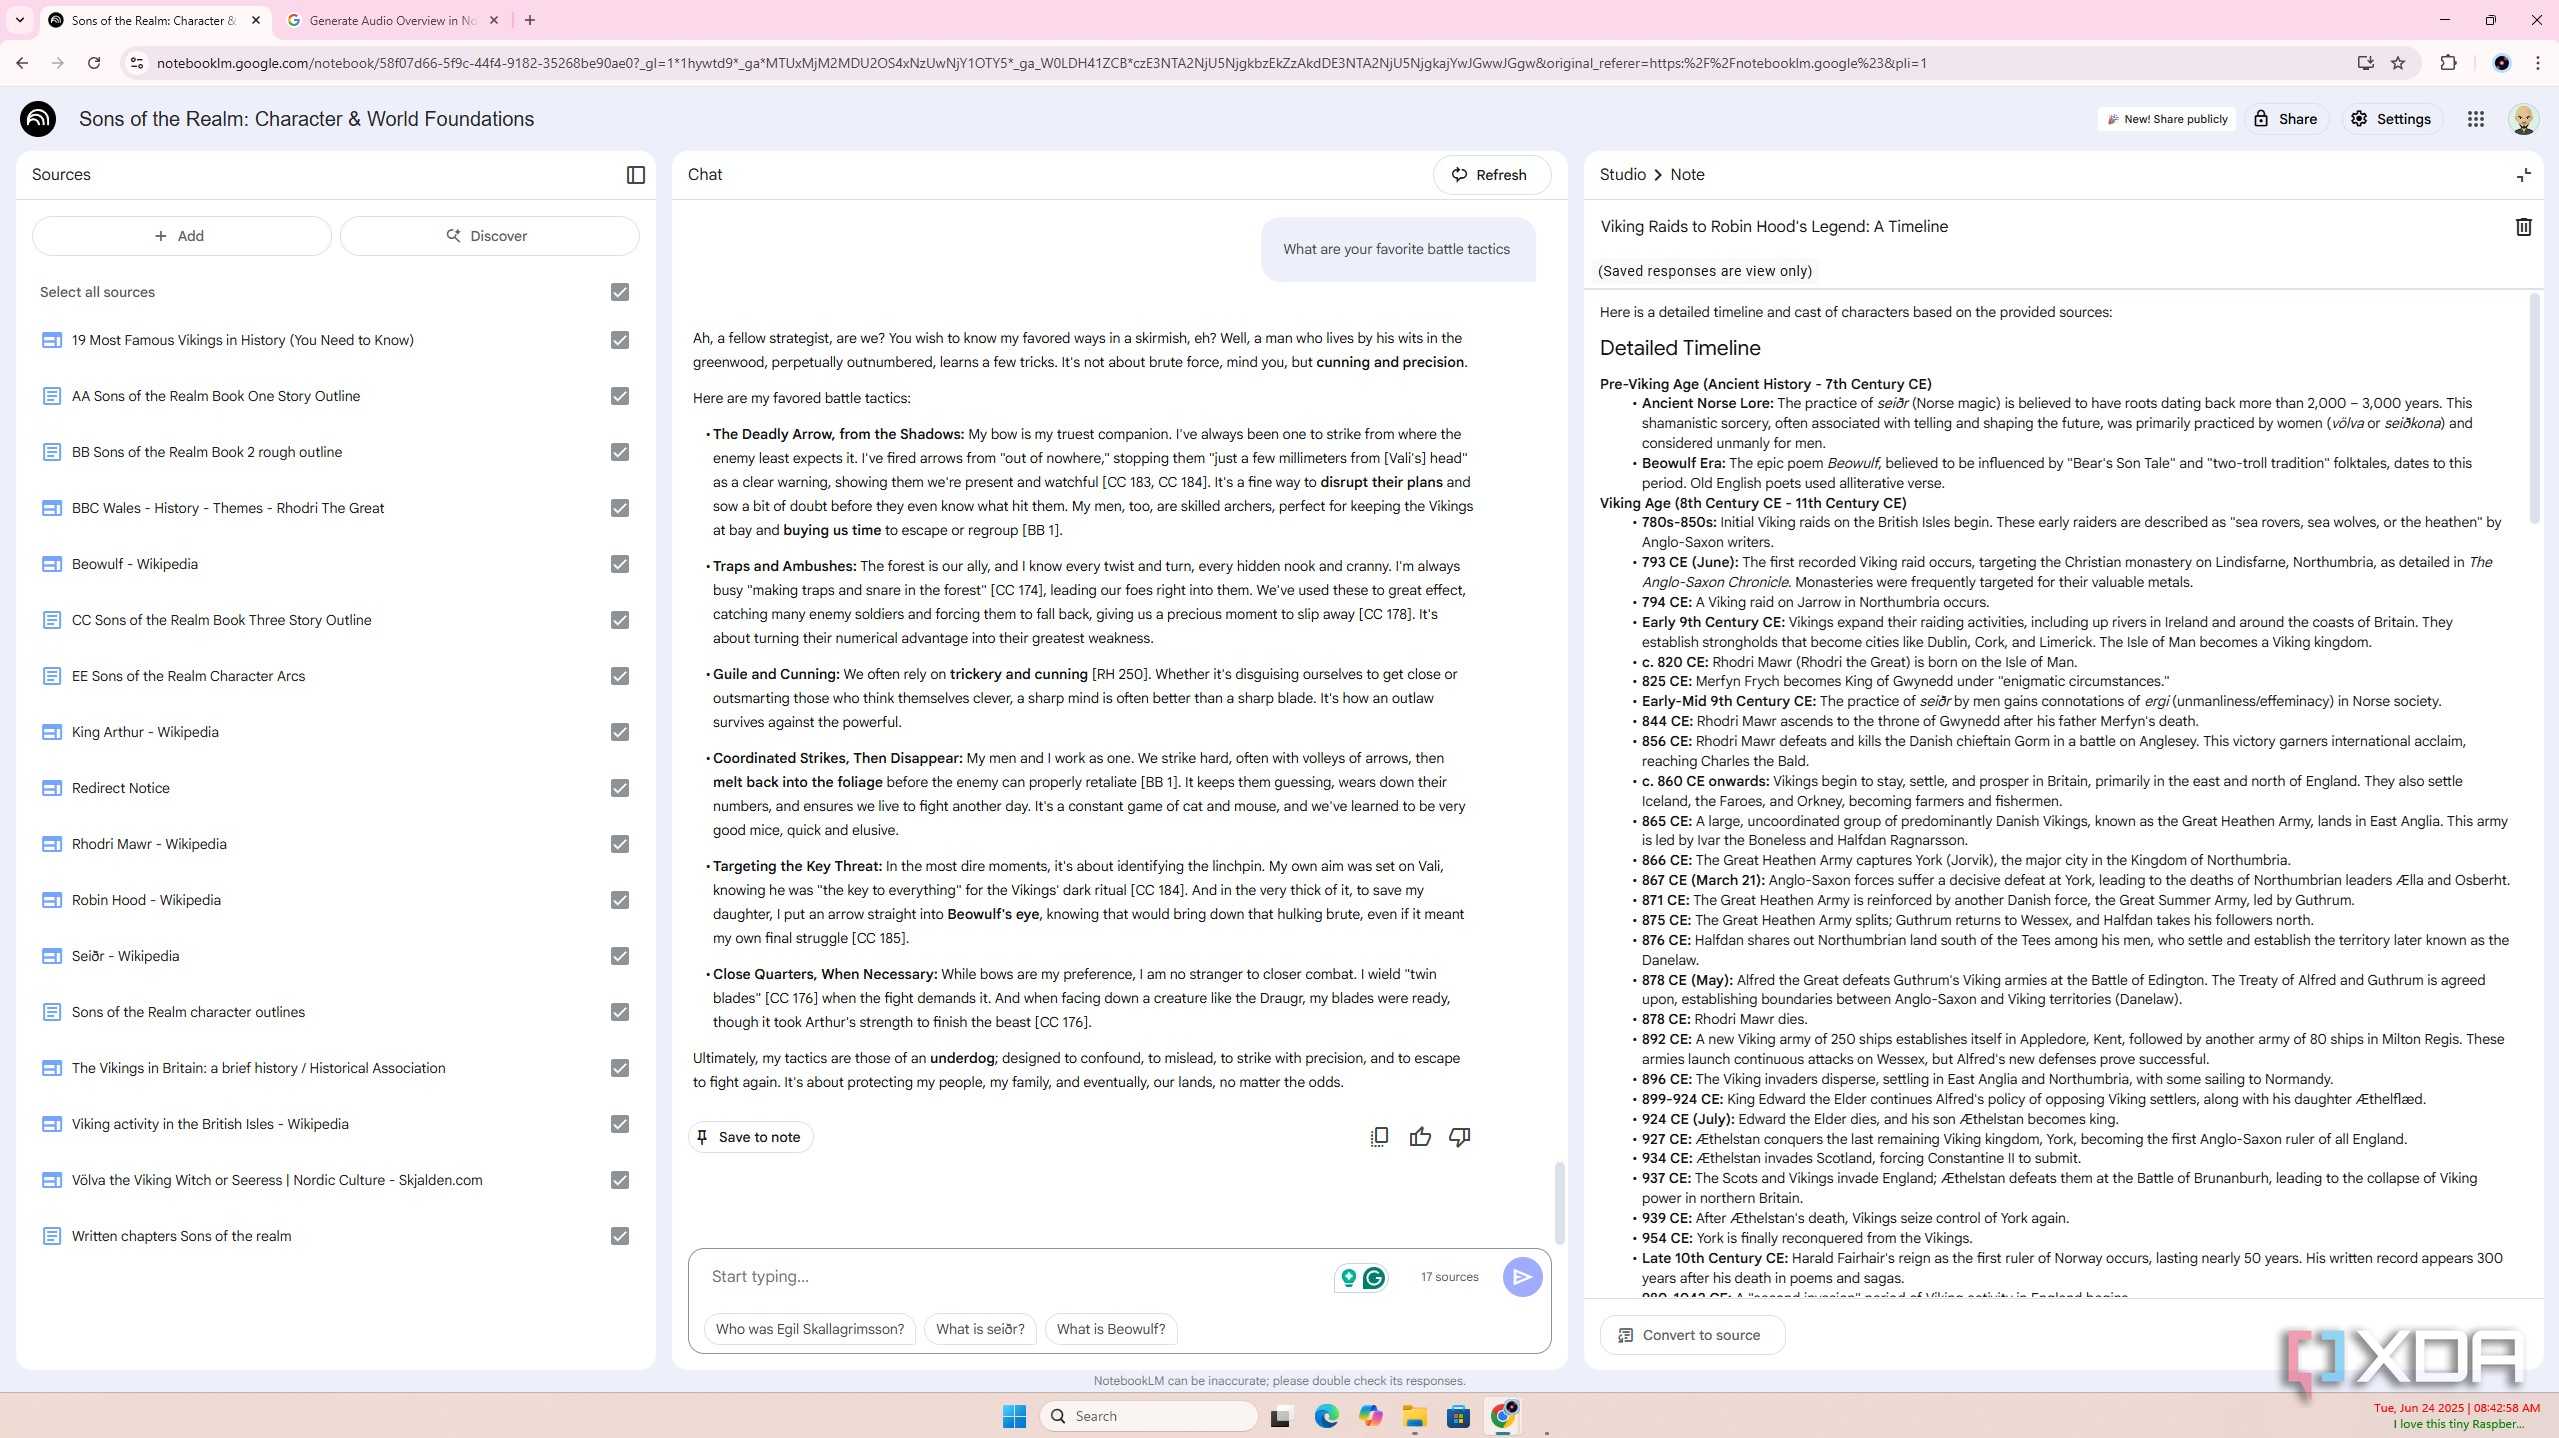Open a new browser tab
Image resolution: width=2559 pixels, height=1438 pixels.
530,20
